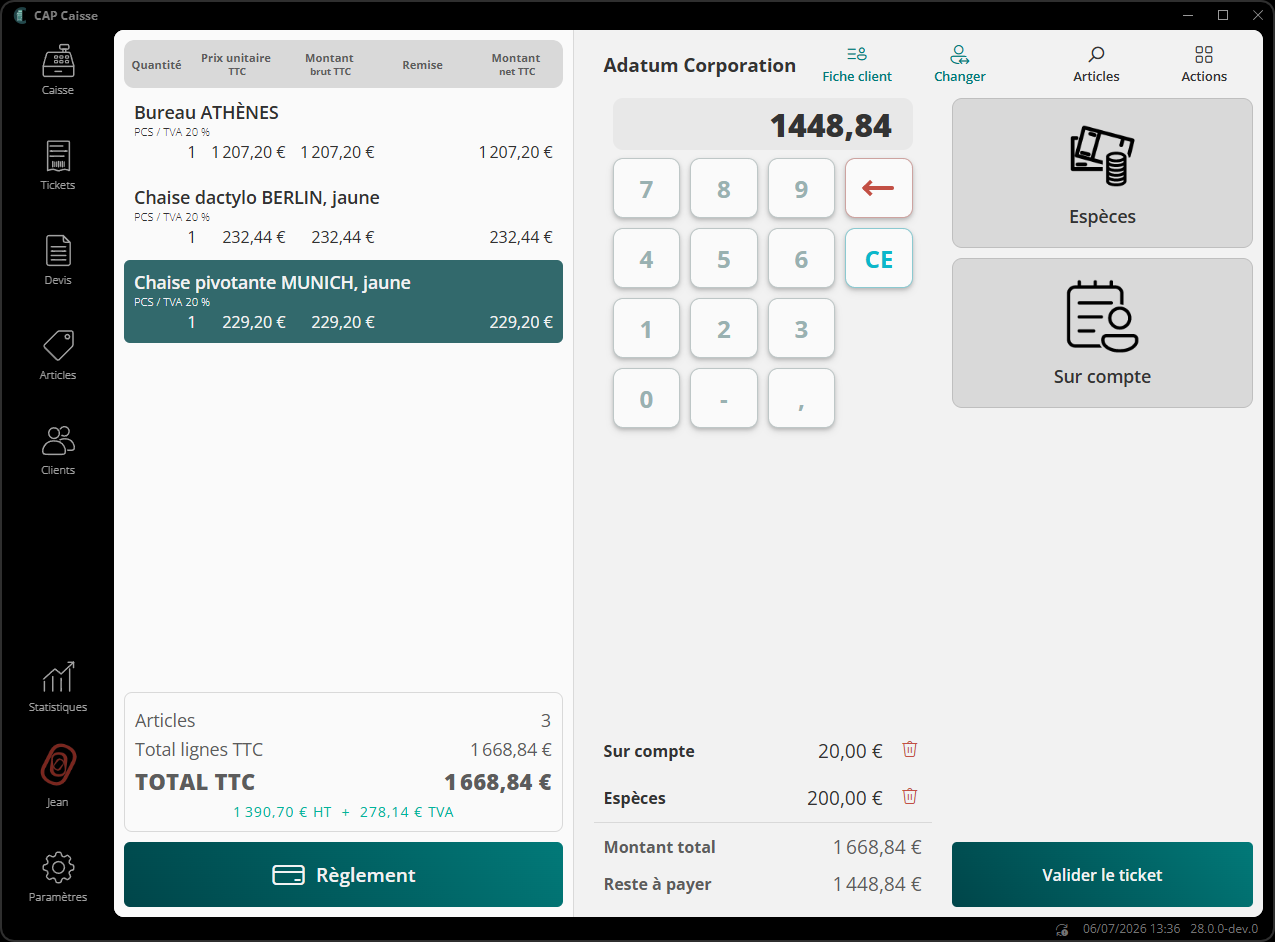Tap the comma decimal key
This screenshot has height=942, width=1275.
pos(801,398)
